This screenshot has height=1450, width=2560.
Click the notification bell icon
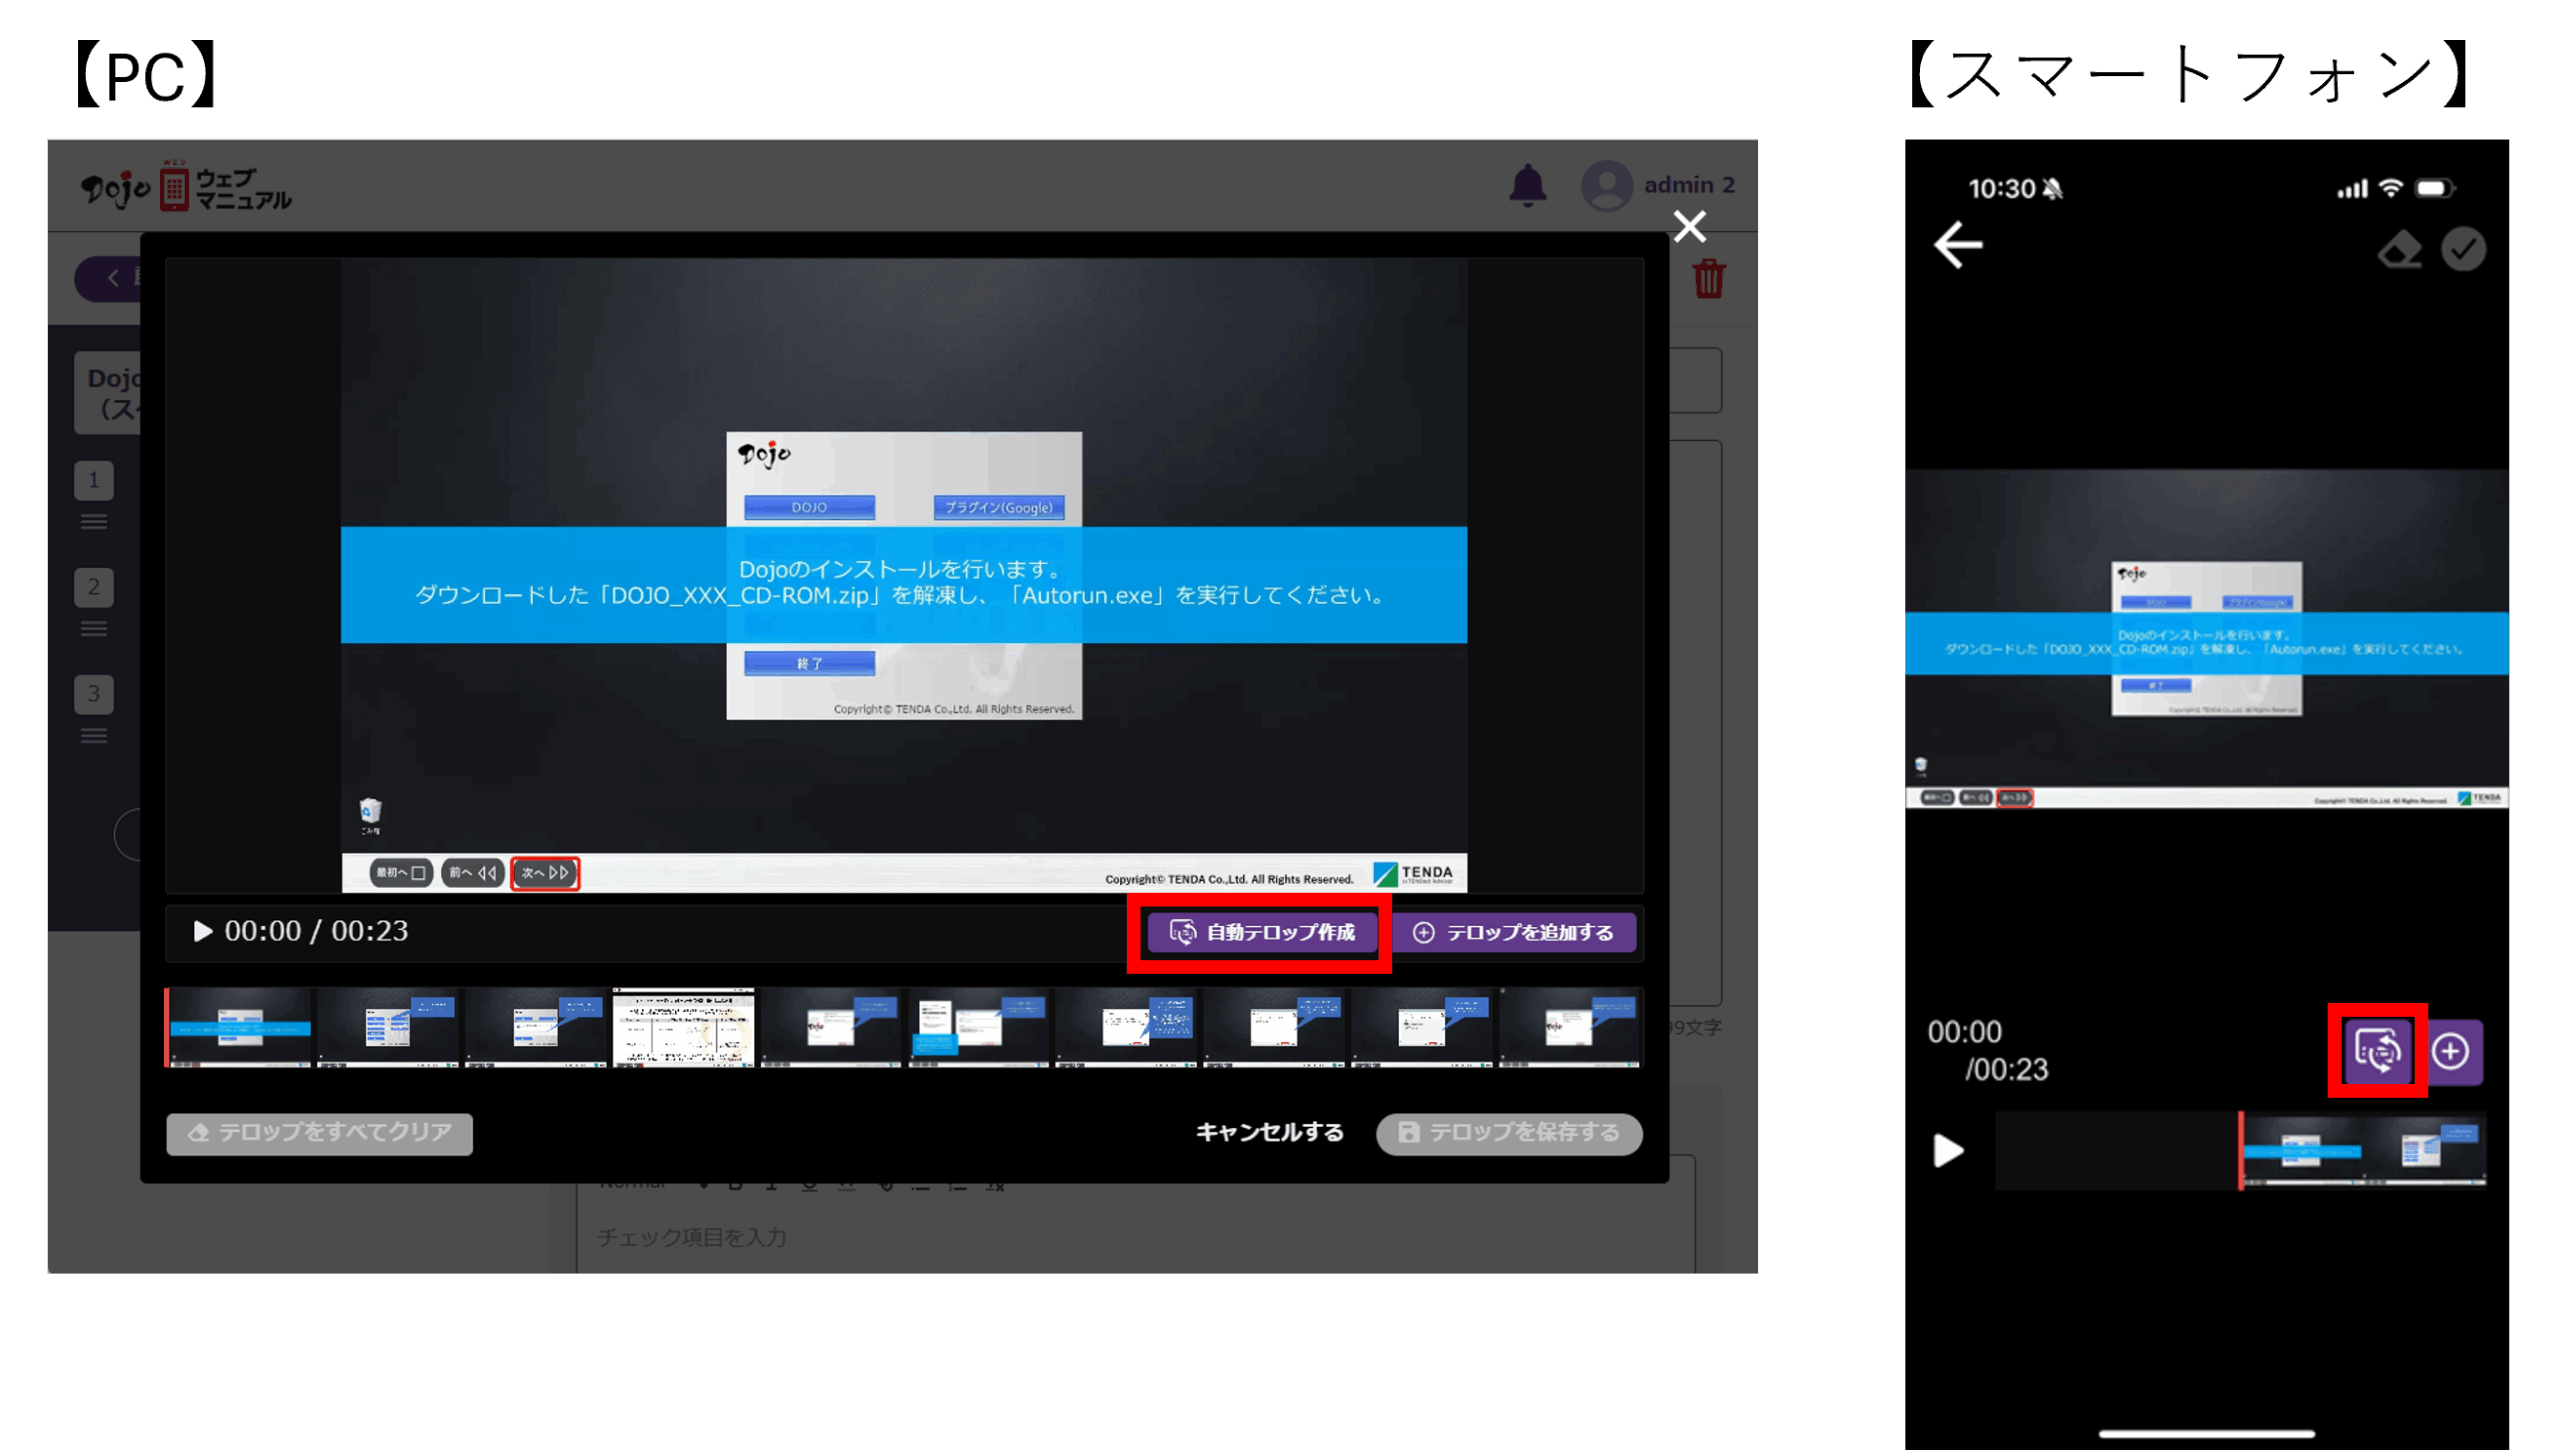click(x=1527, y=186)
